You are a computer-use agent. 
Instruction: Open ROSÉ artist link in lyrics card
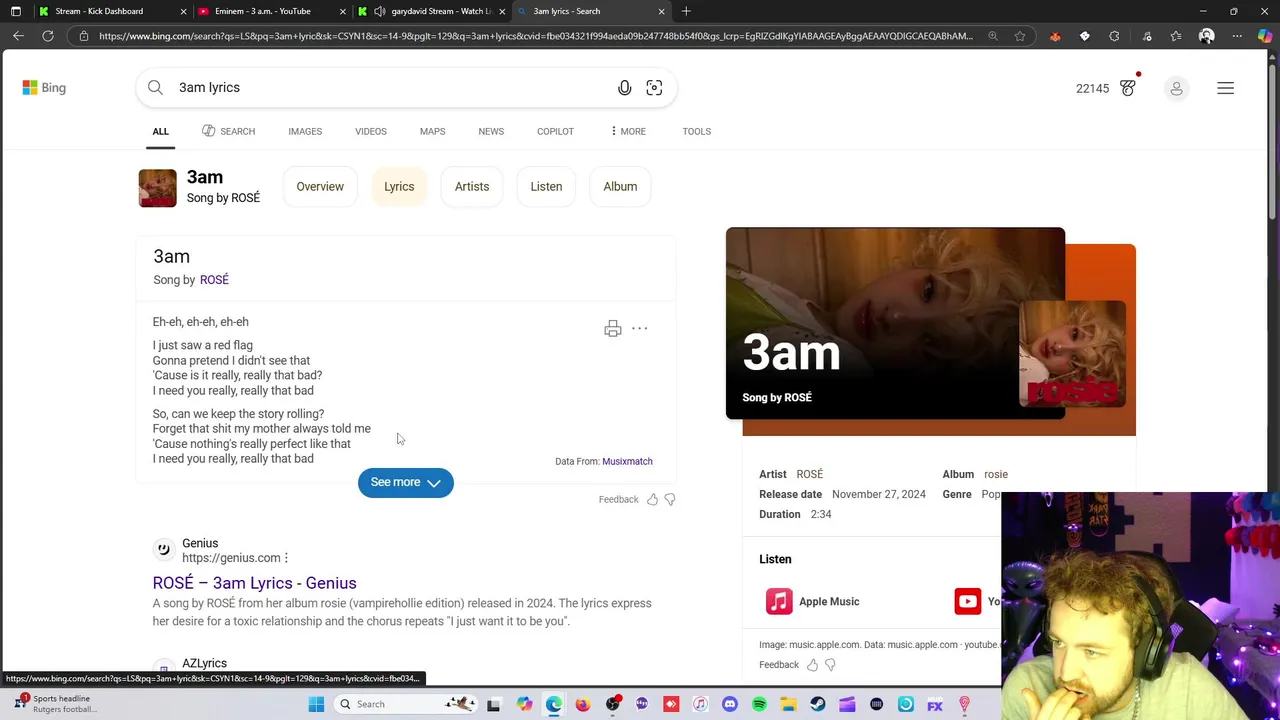point(214,280)
